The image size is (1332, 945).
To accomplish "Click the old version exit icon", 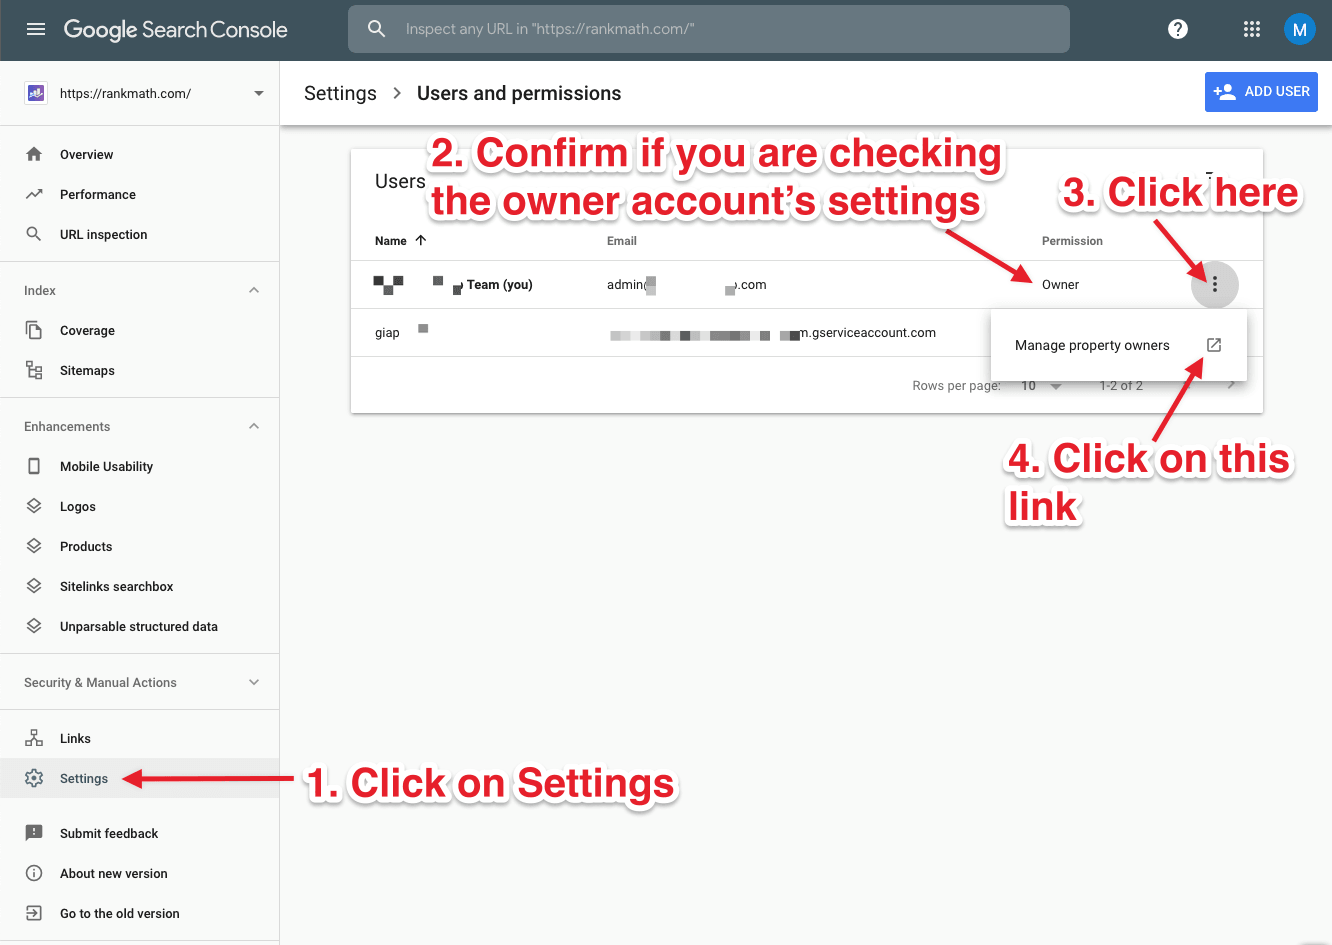I will pyautogui.click(x=34, y=913).
